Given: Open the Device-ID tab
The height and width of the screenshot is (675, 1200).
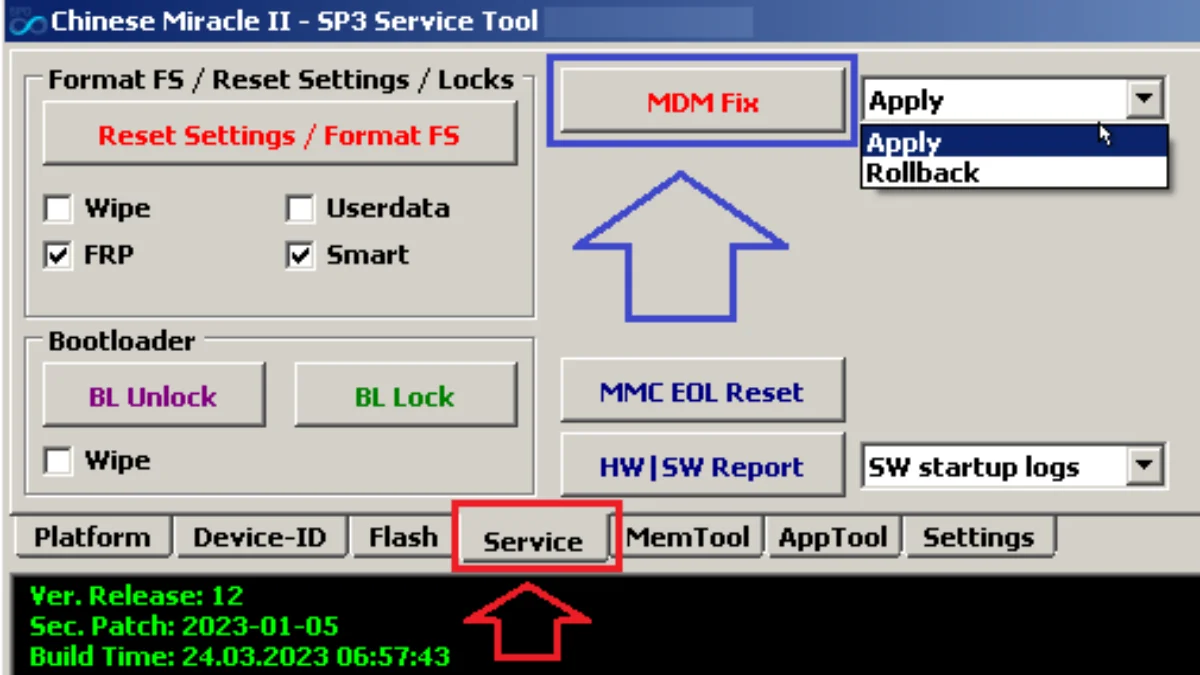Looking at the screenshot, I should [260, 537].
